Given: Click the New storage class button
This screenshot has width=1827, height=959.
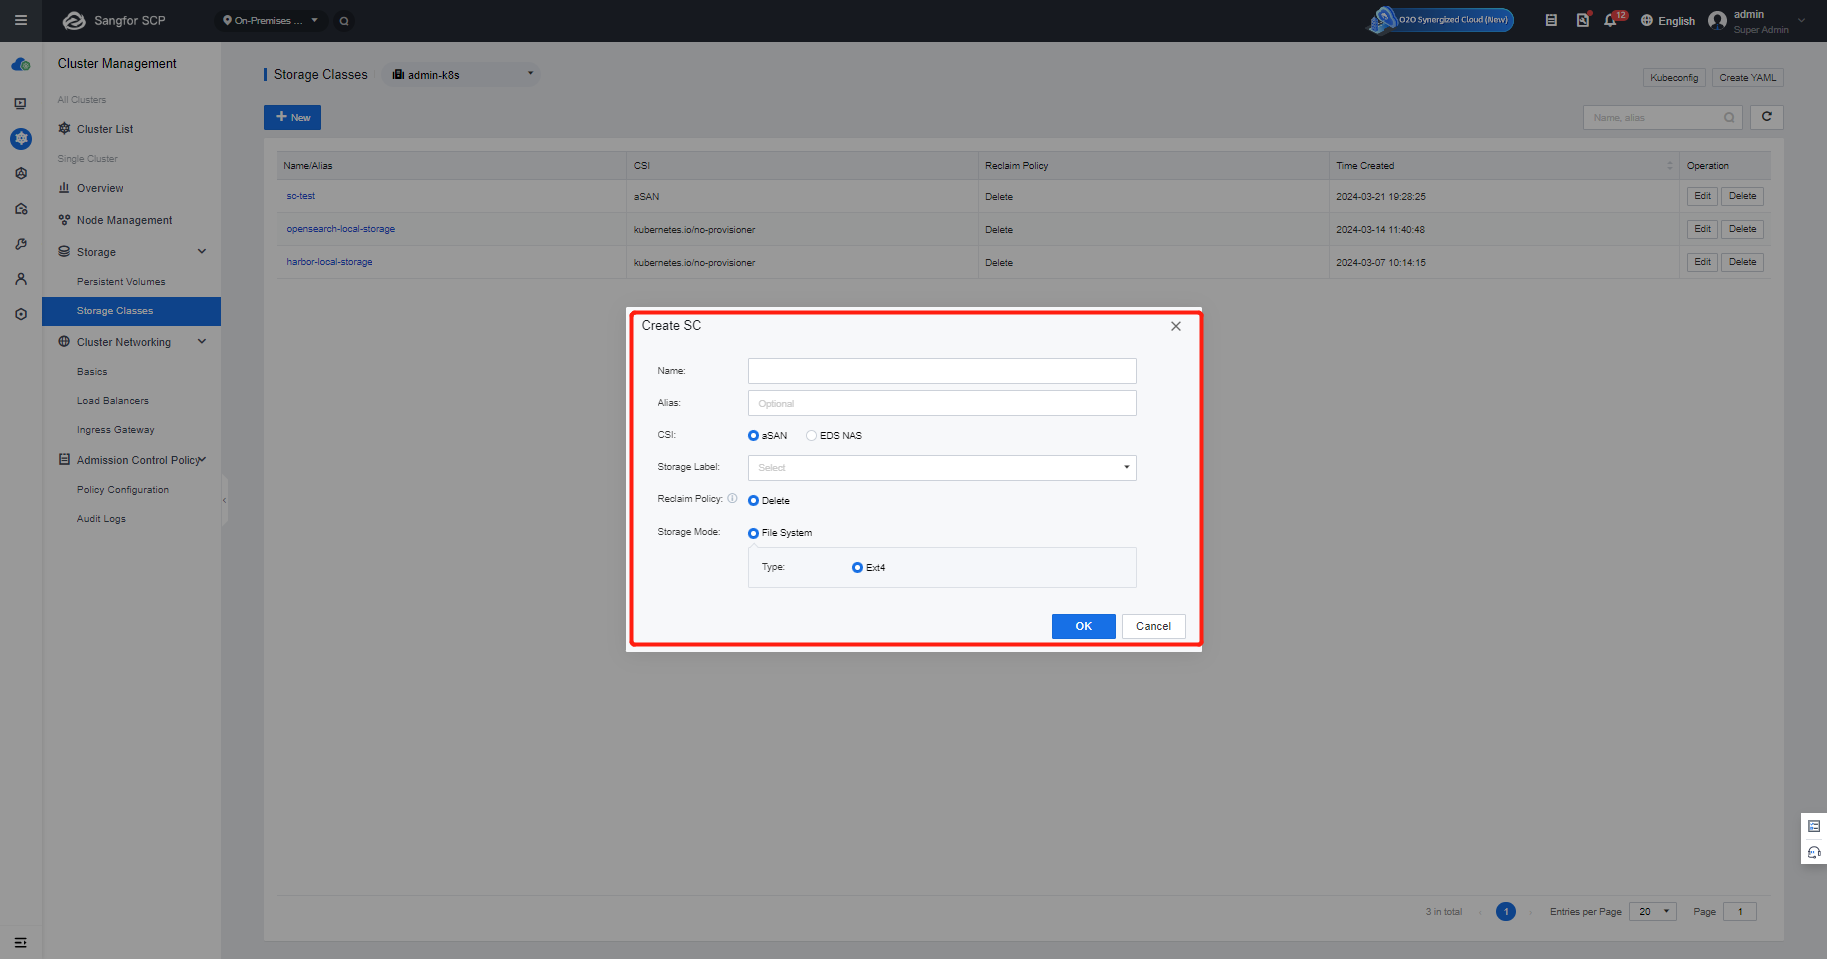Looking at the screenshot, I should [292, 117].
